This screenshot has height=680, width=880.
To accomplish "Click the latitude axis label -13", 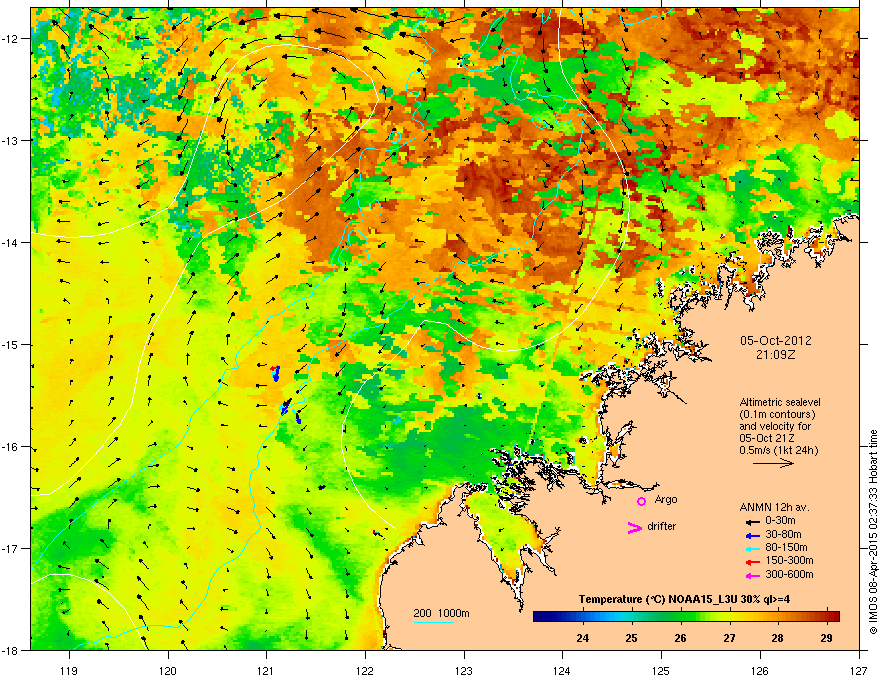I will (11, 140).
